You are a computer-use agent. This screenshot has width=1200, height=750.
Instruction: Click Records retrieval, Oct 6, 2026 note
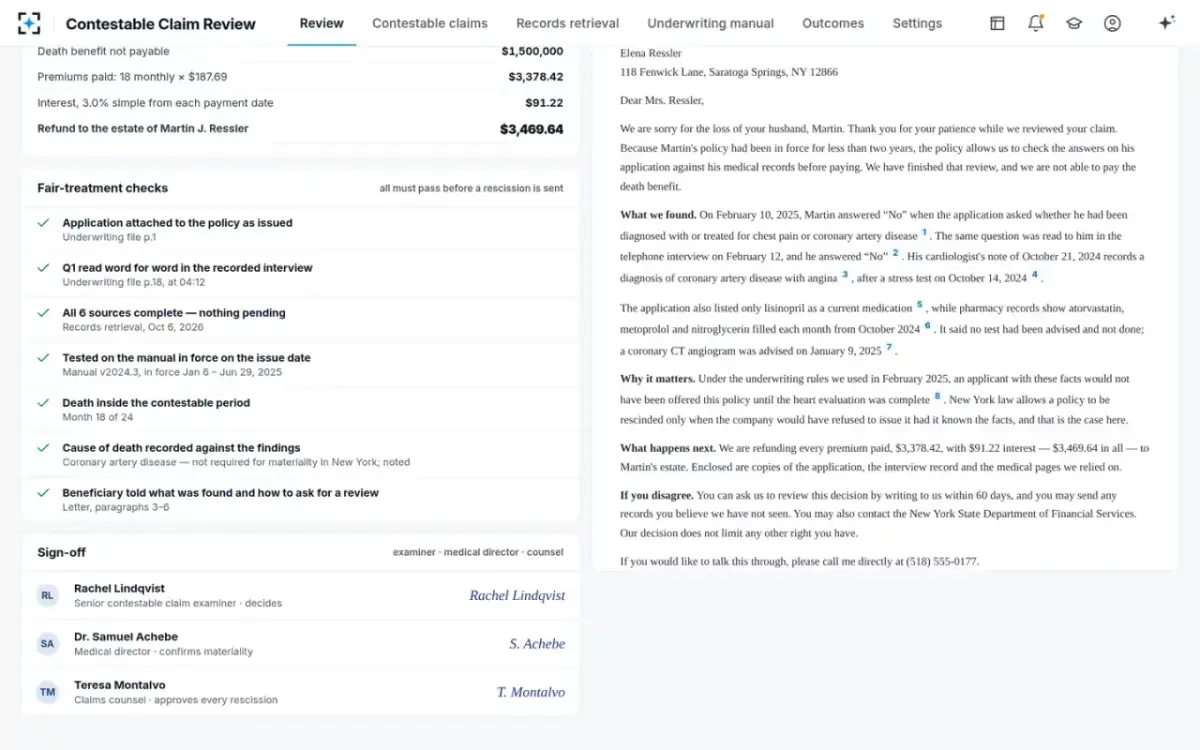[x=132, y=327]
